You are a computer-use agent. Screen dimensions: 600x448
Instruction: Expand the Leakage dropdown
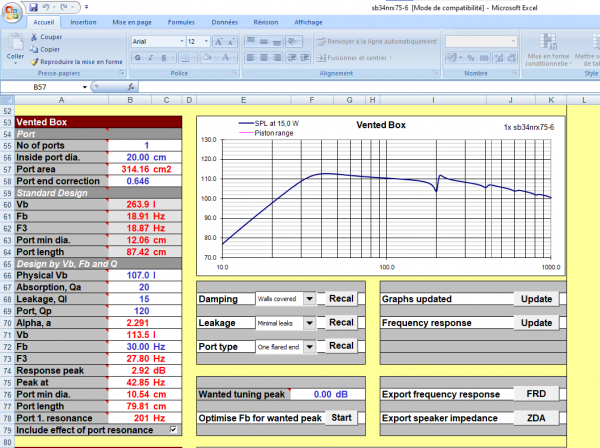309,322
